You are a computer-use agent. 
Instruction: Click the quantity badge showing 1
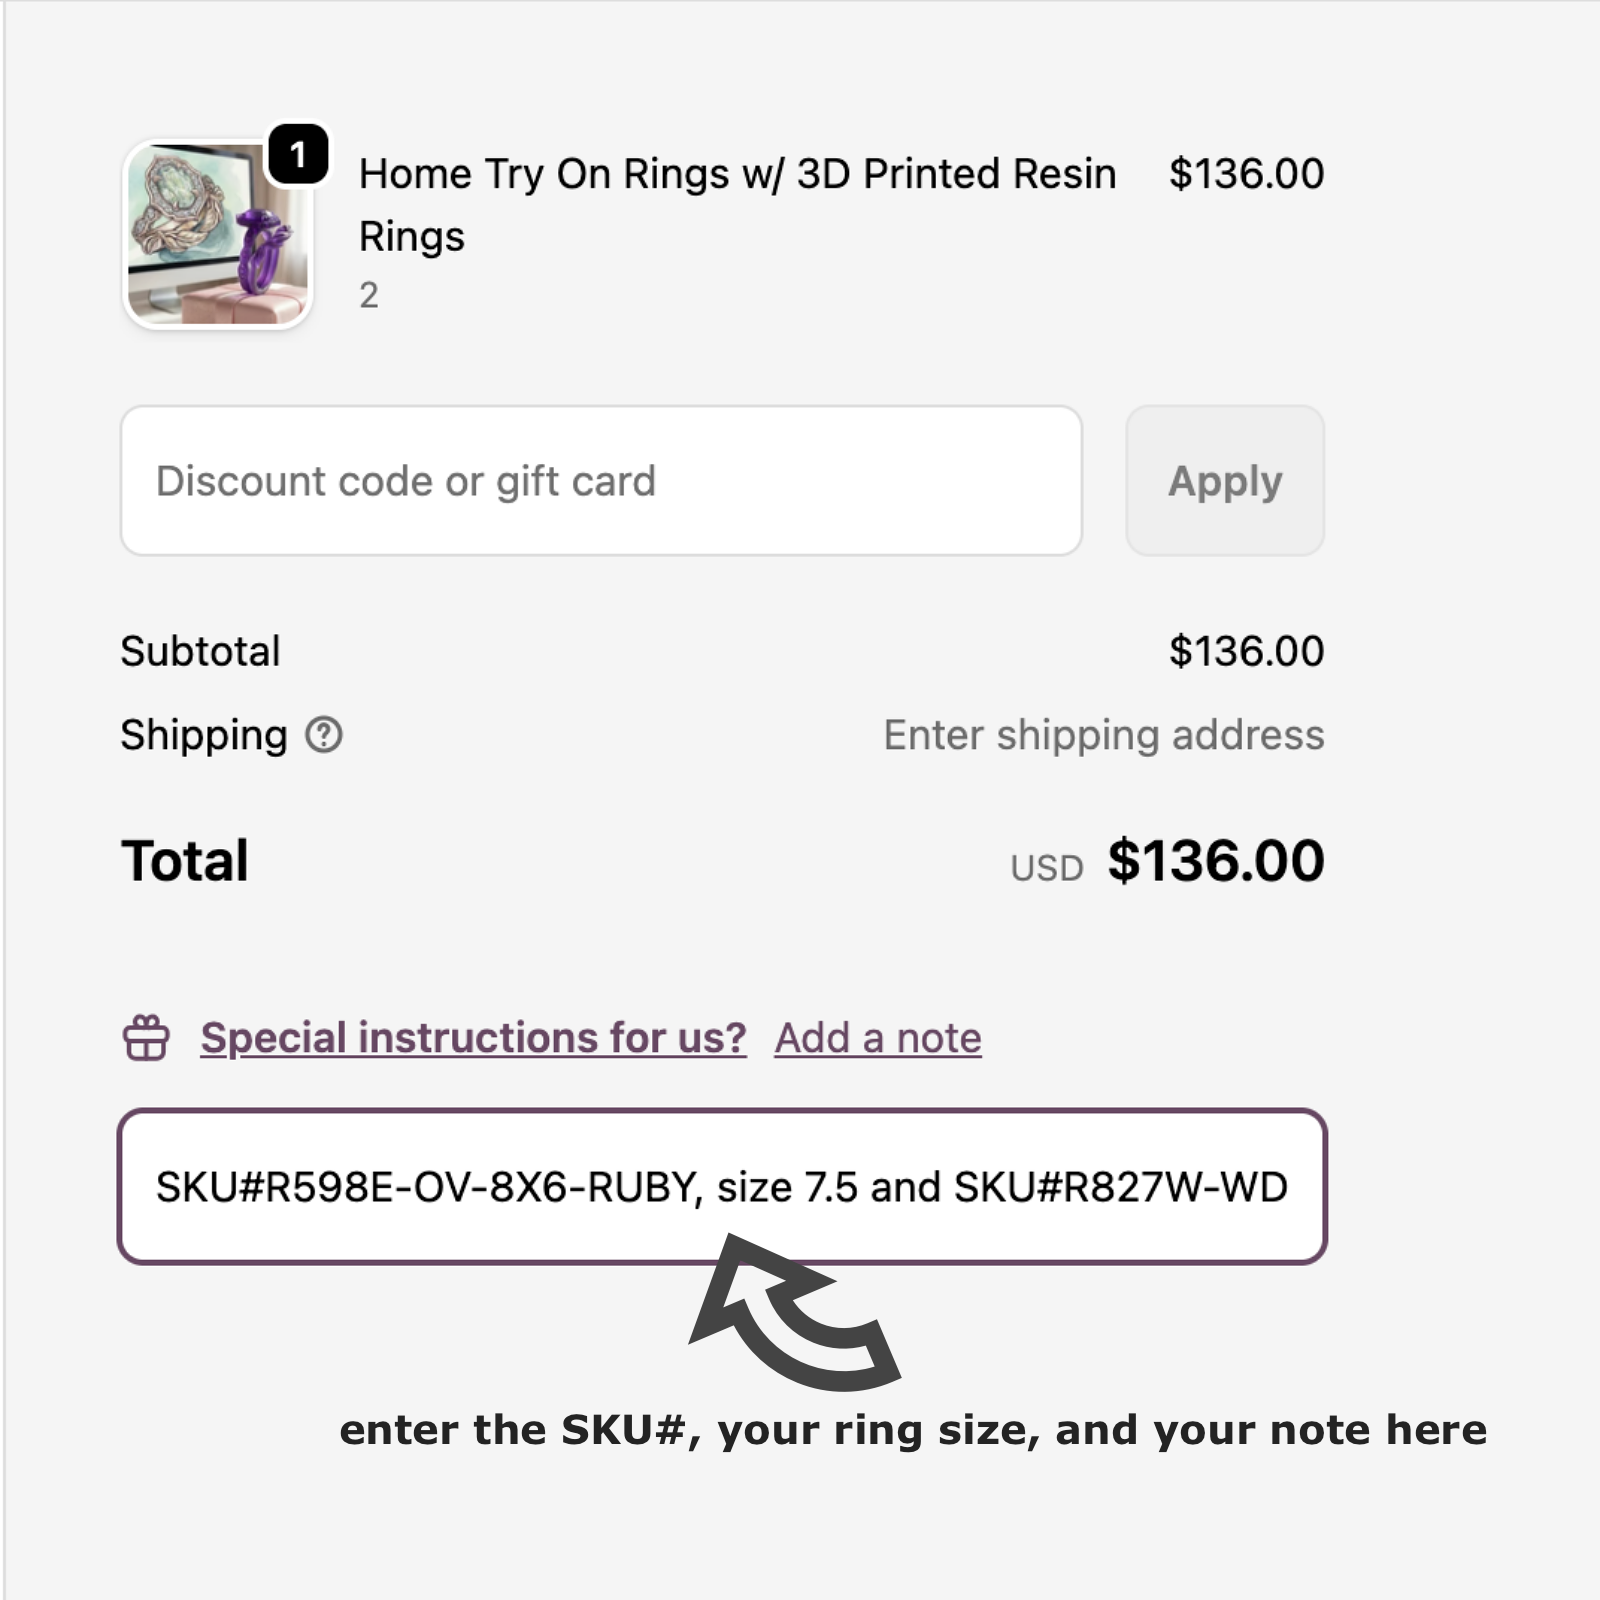[x=296, y=152]
